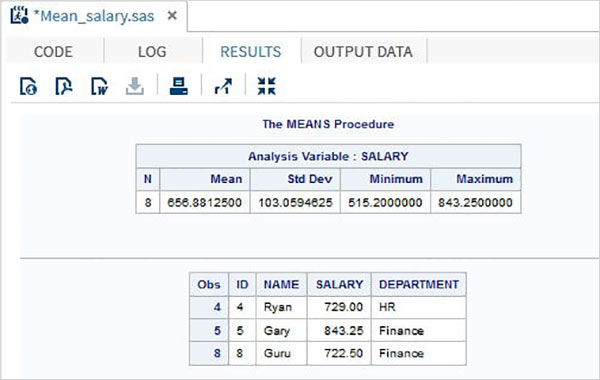Print the results using printer icon
Screen dimensions: 600x380
coord(179,86)
